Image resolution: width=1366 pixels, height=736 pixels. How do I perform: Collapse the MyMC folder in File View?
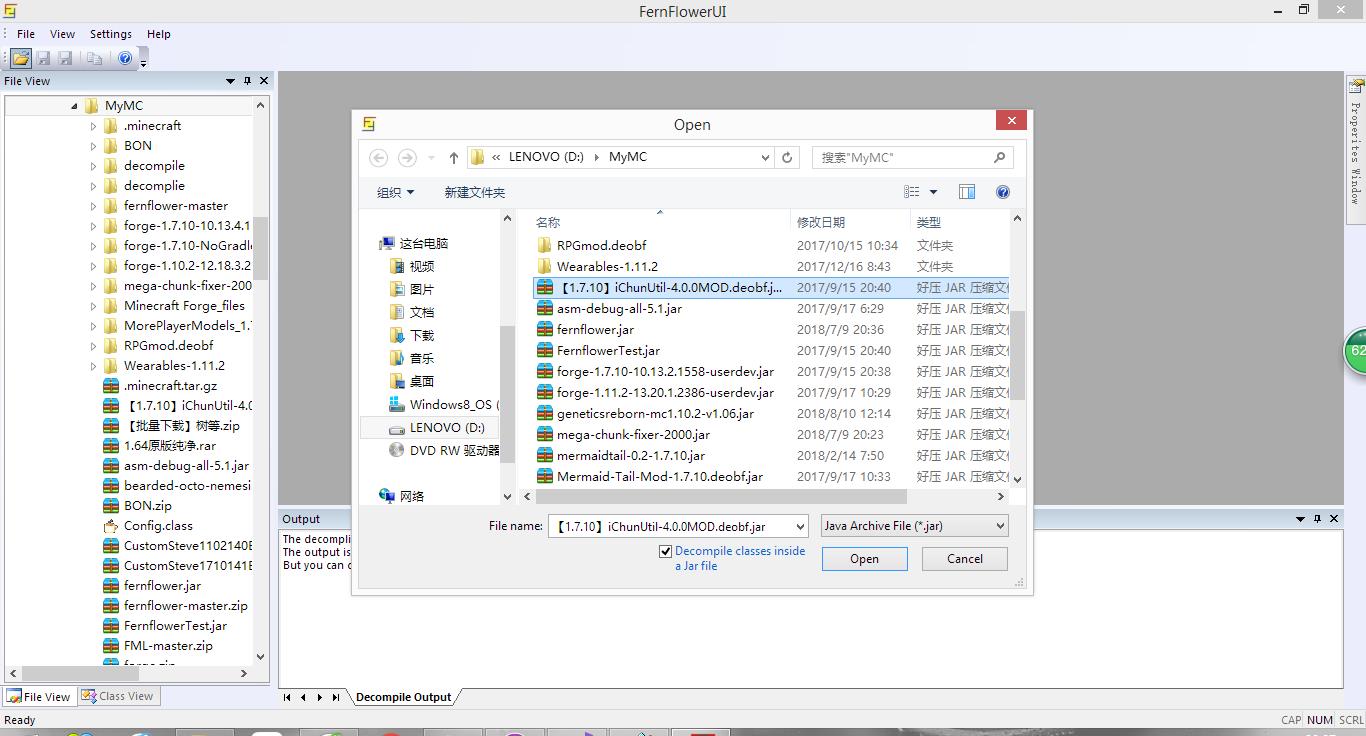click(74, 106)
